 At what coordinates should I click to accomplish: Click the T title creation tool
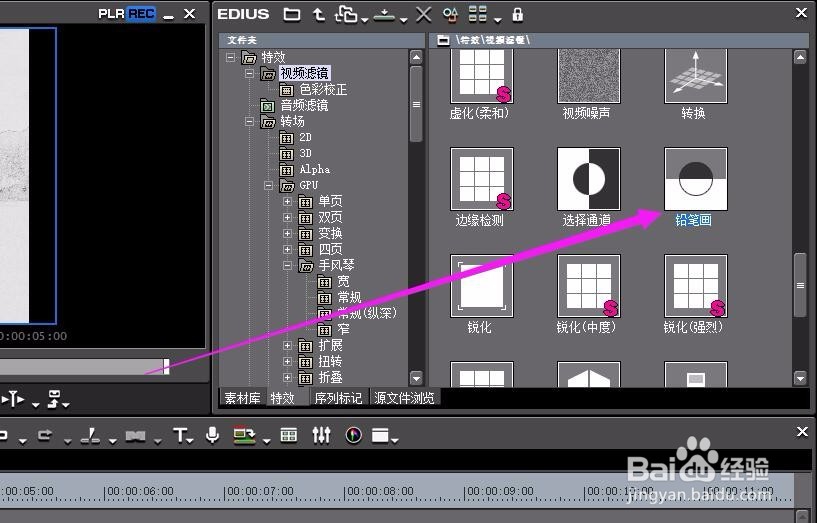[x=180, y=435]
